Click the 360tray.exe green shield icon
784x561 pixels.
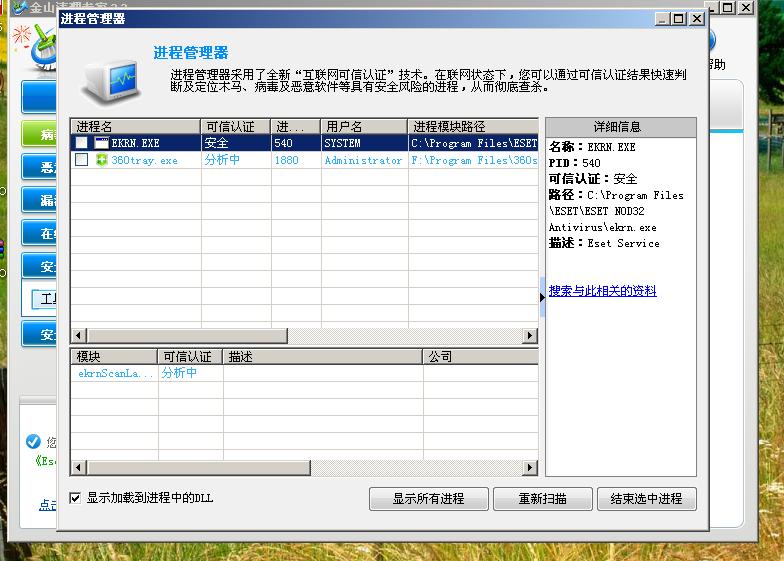coord(102,160)
